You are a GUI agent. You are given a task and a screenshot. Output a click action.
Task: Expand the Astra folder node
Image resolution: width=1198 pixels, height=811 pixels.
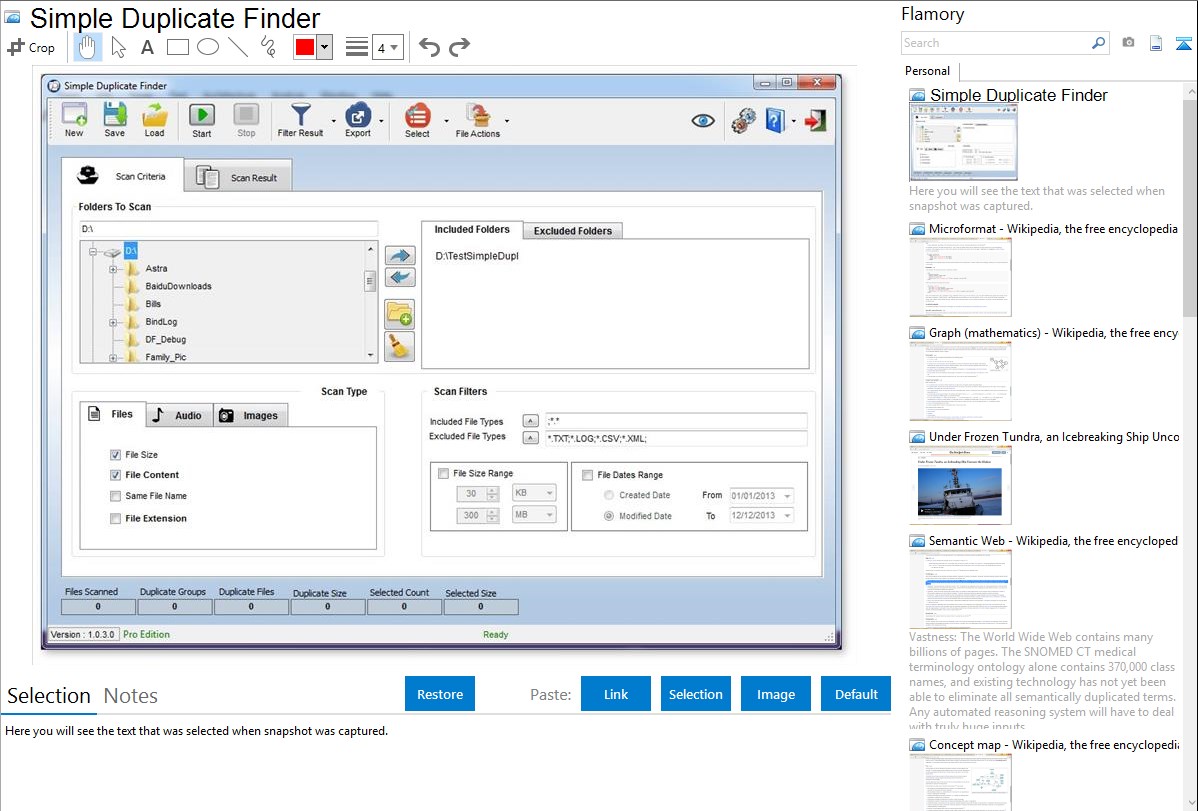113,269
